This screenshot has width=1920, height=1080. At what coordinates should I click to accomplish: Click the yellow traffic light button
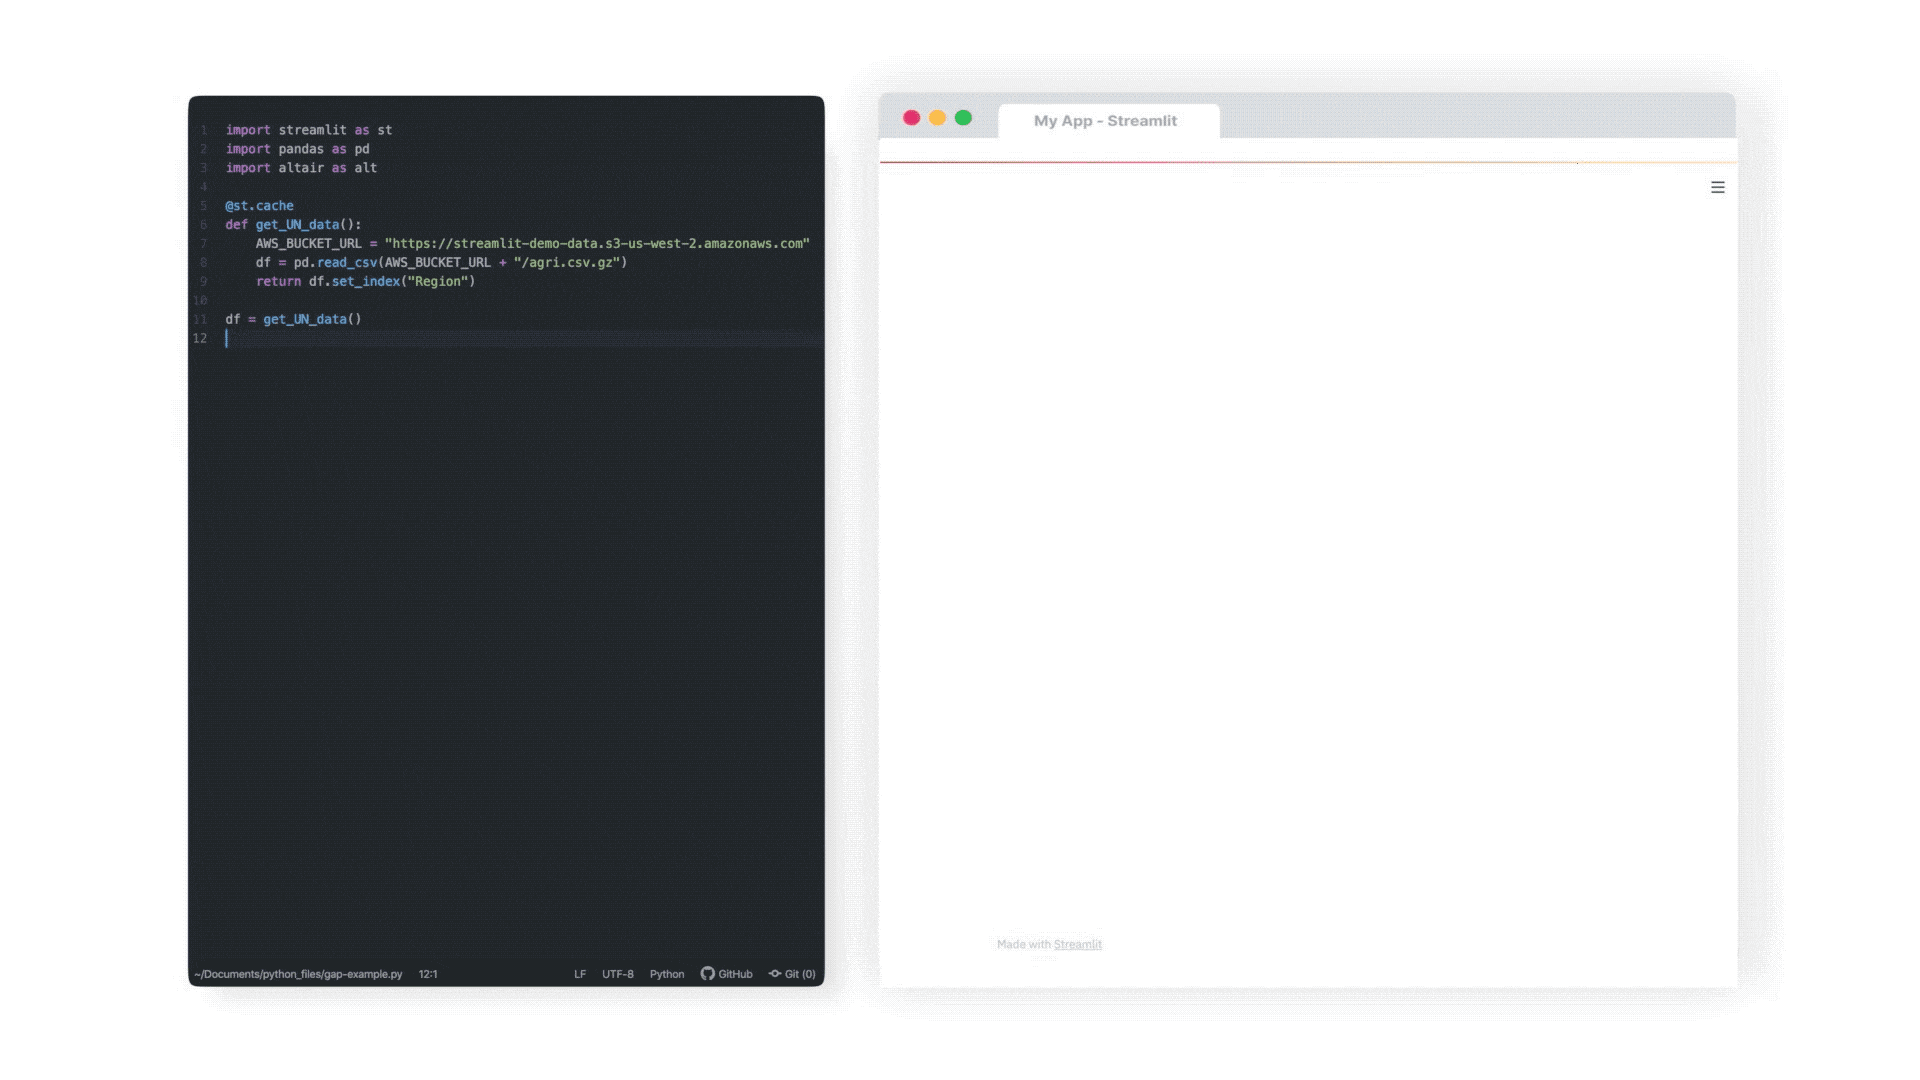(937, 117)
